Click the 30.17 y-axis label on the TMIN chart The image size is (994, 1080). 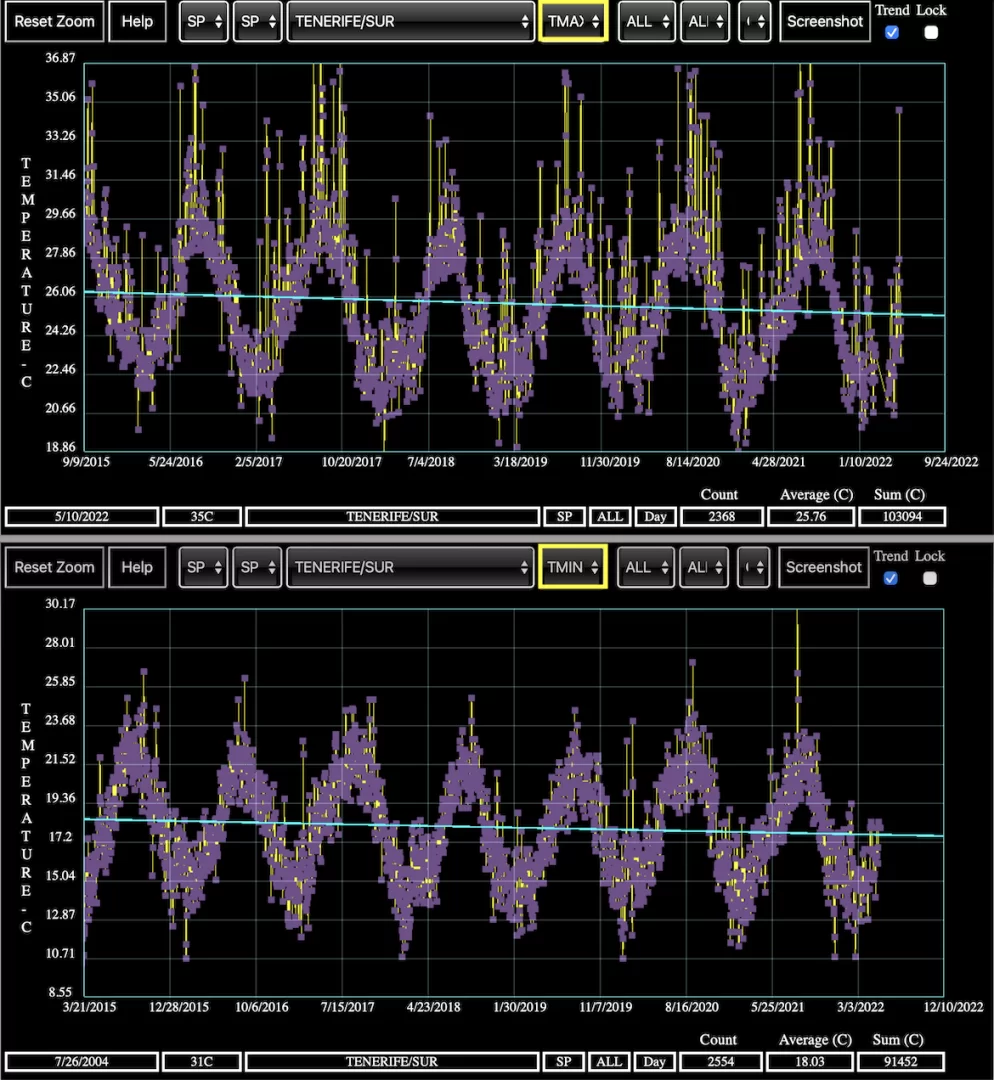[60, 603]
